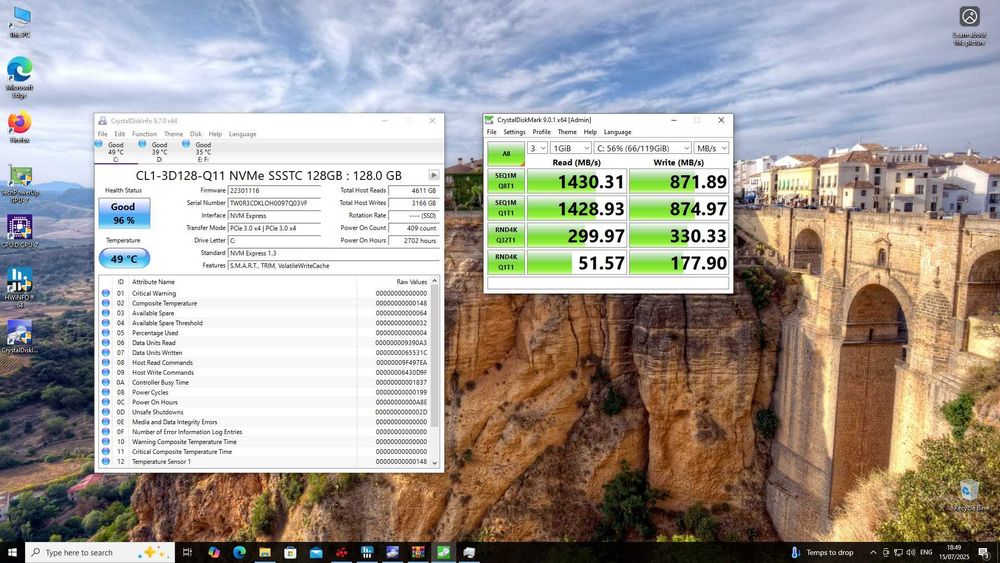This screenshot has height=563, width=1000.
Task: Open Profile menu in CrystalDiskMark
Action: 541,132
